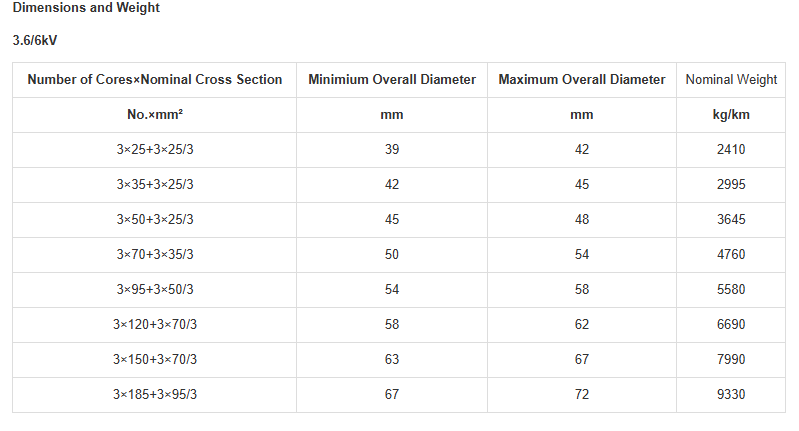Click the nominal weight value 9330
This screenshot has width=799, height=431.
(x=731, y=394)
